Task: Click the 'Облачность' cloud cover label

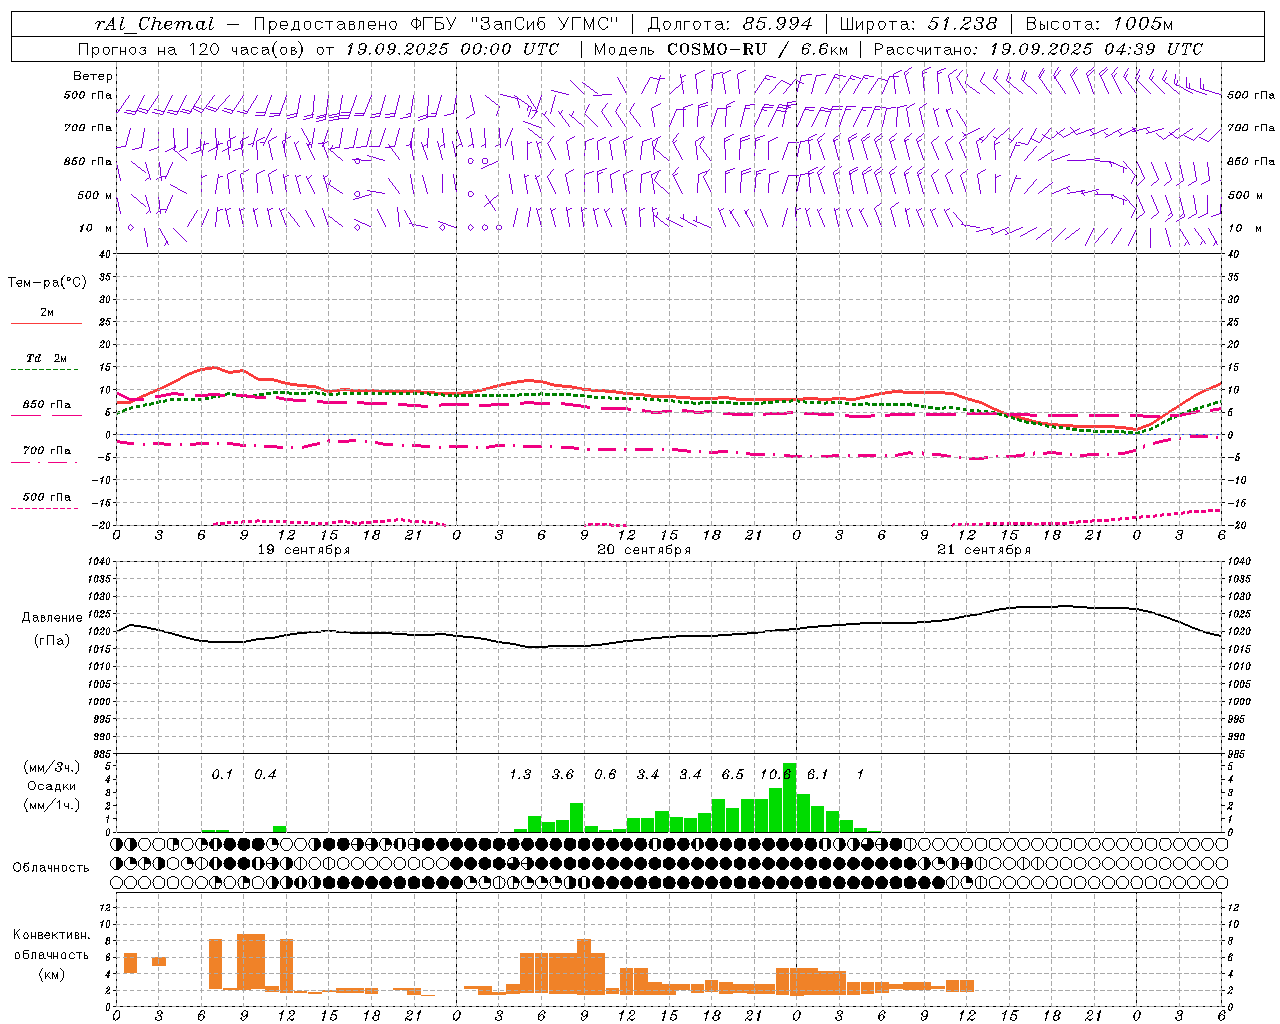Action: (x=51, y=868)
